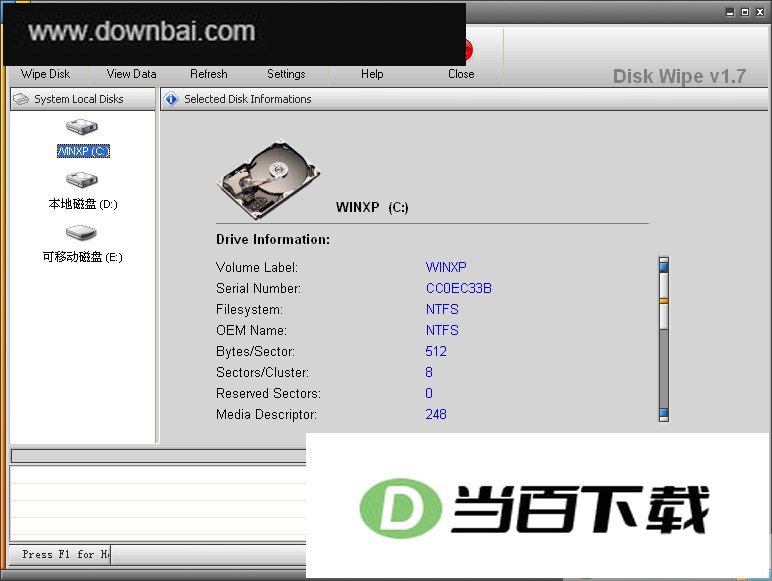Screen dimensions: 772x581
Task: Click the Bytes/Sector value 512
Action: [x=436, y=351]
